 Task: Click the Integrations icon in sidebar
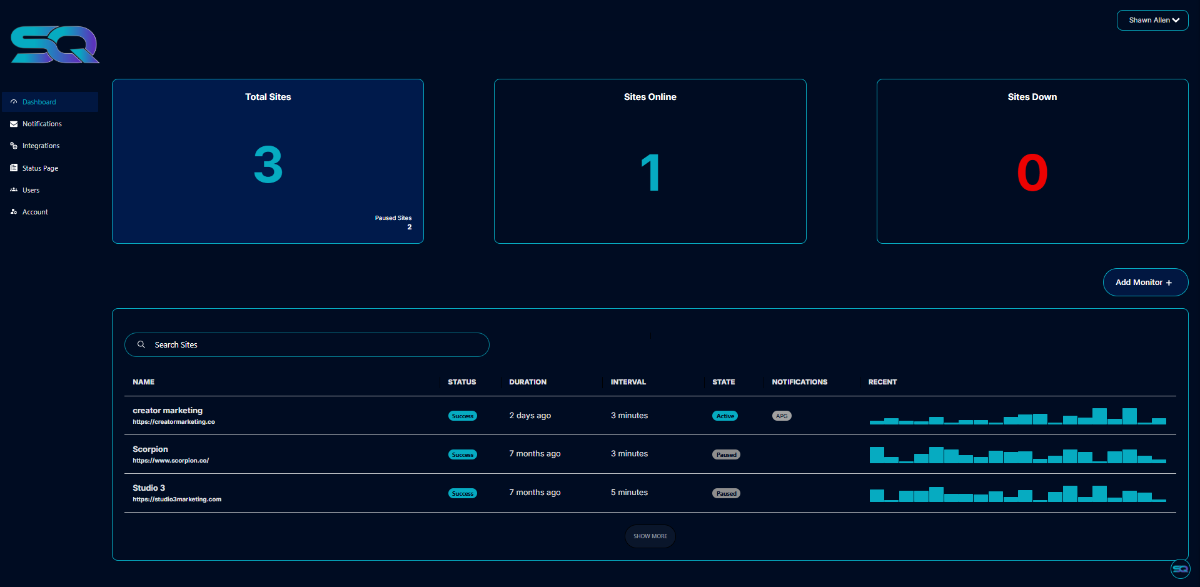coord(13,146)
